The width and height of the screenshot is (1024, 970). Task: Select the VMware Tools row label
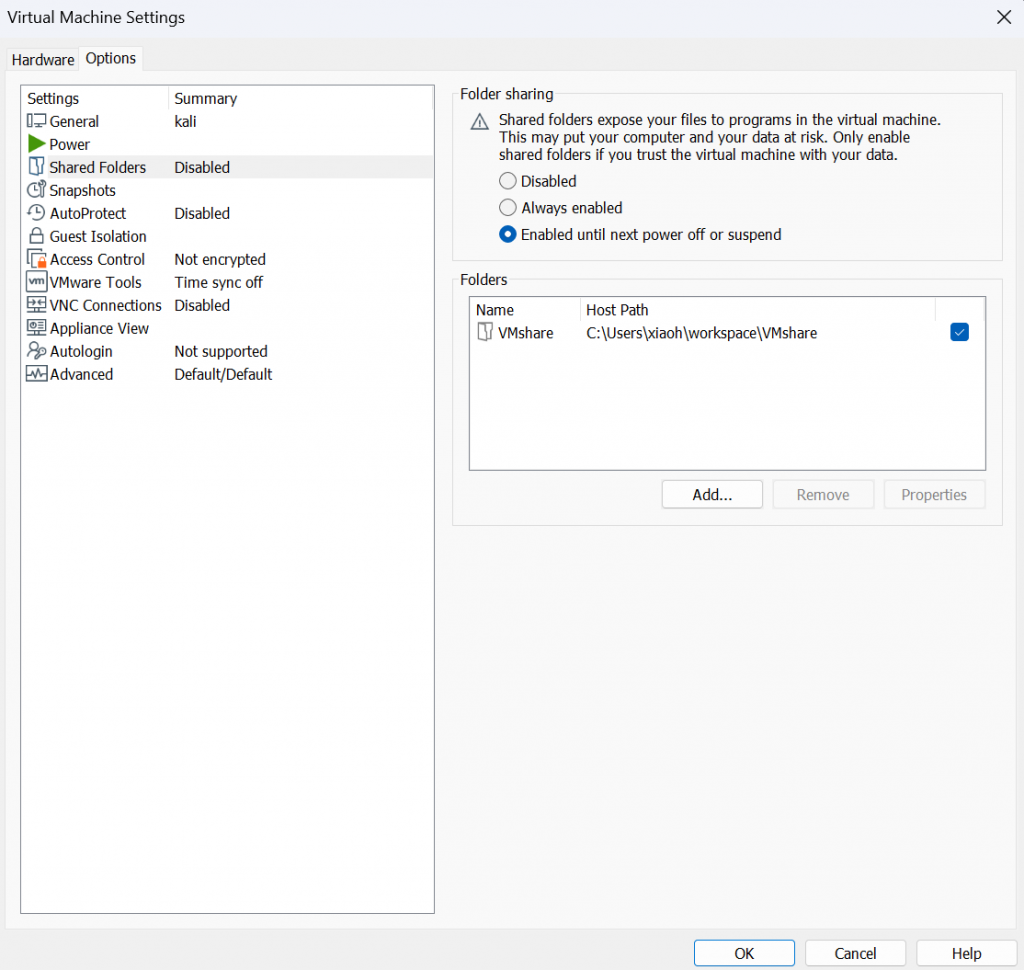pos(95,282)
